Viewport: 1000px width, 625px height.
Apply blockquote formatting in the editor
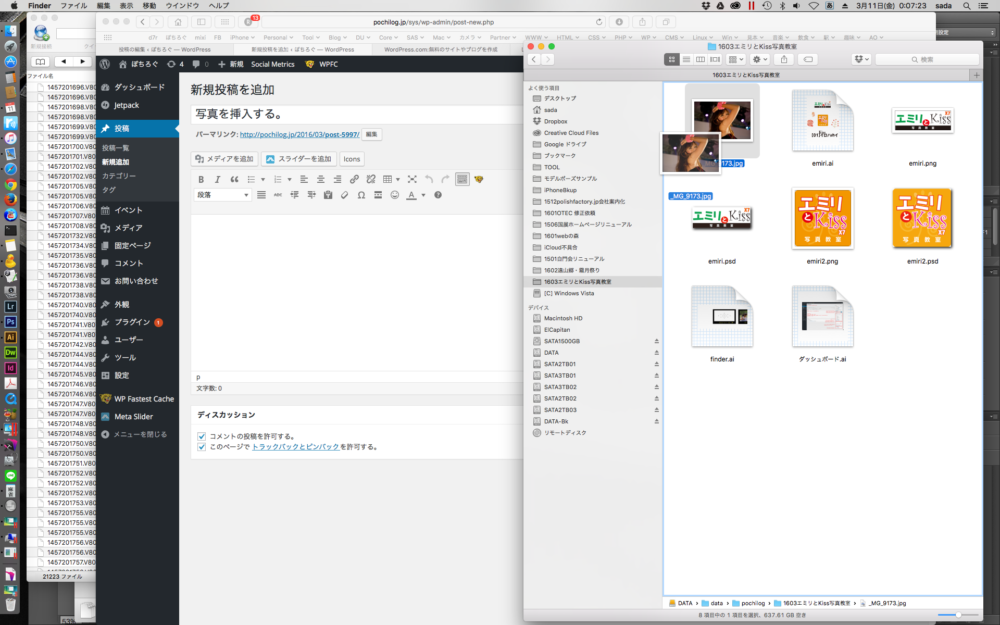pyautogui.click(x=234, y=179)
